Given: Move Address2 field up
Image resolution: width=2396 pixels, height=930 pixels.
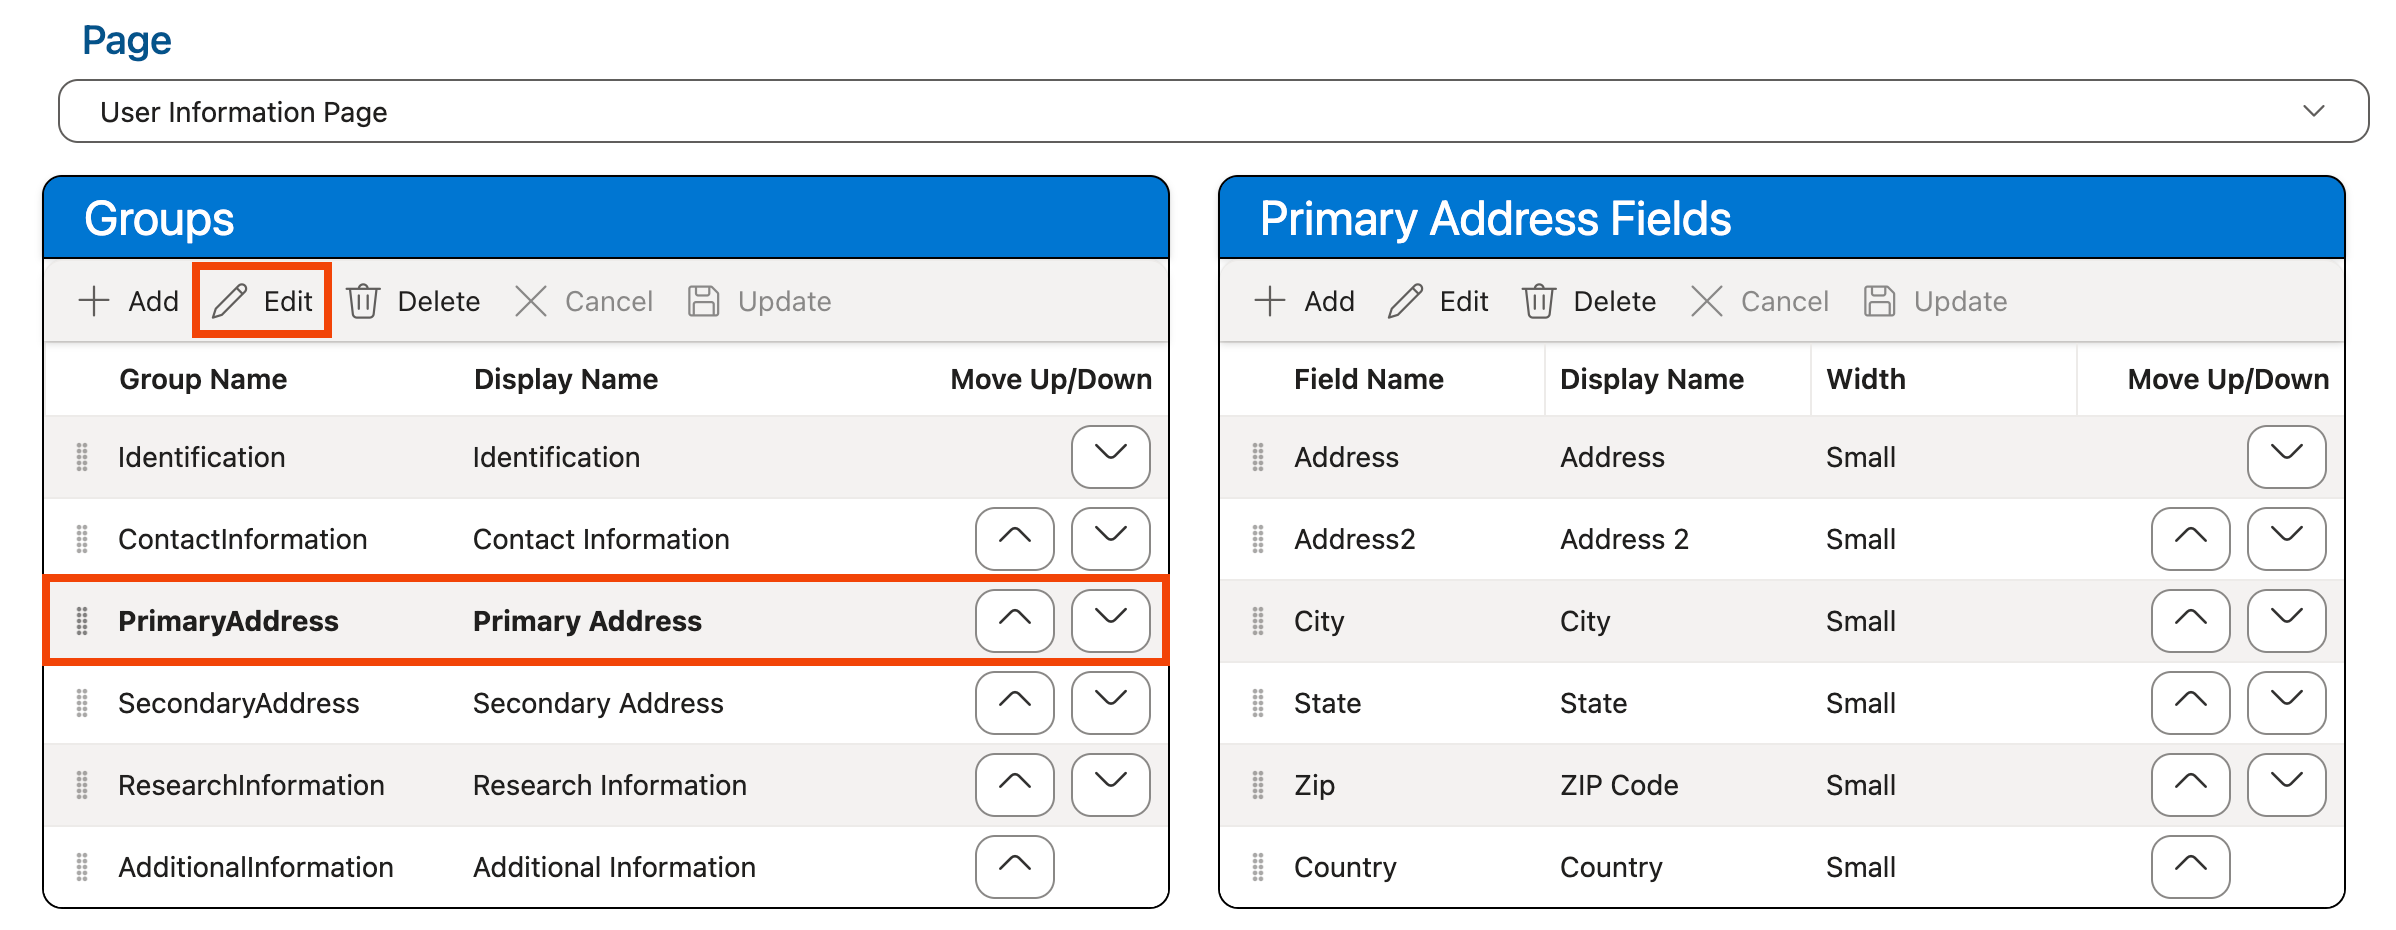Looking at the screenshot, I should tap(2190, 539).
